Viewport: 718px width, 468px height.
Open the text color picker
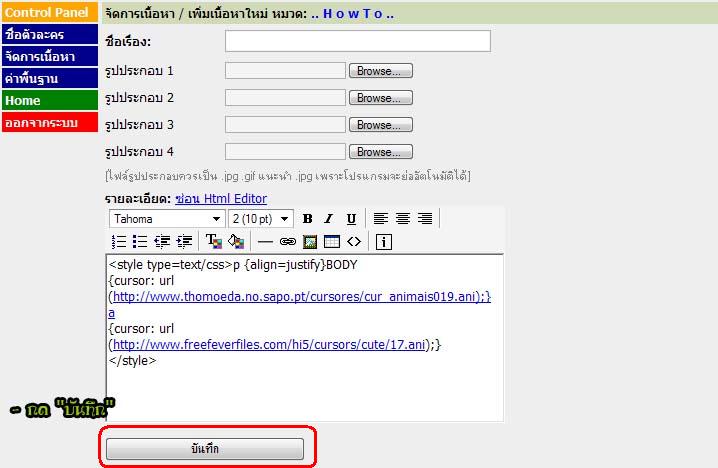click(214, 241)
